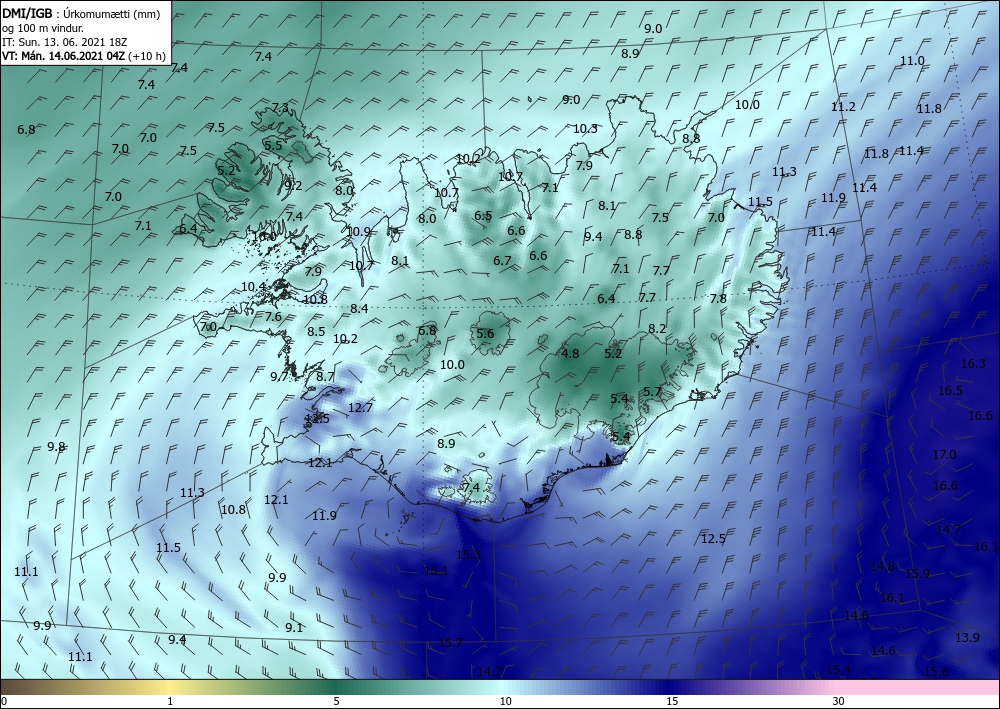Image resolution: width=1000 pixels, height=709 pixels.
Task: Click the 10.9 value on the map
Action: tap(358, 232)
